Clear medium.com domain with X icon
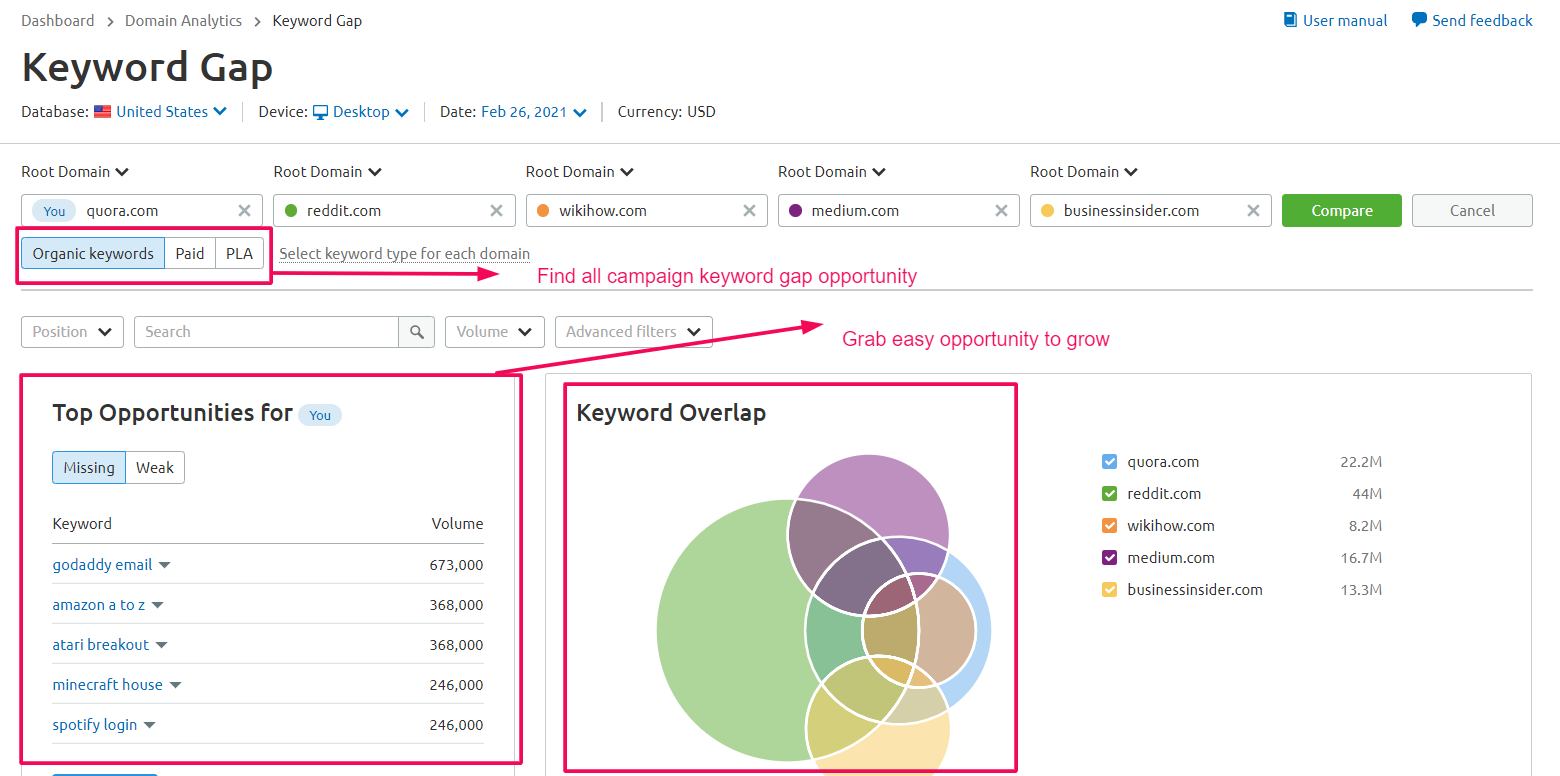This screenshot has width=1560, height=776. 1001,211
